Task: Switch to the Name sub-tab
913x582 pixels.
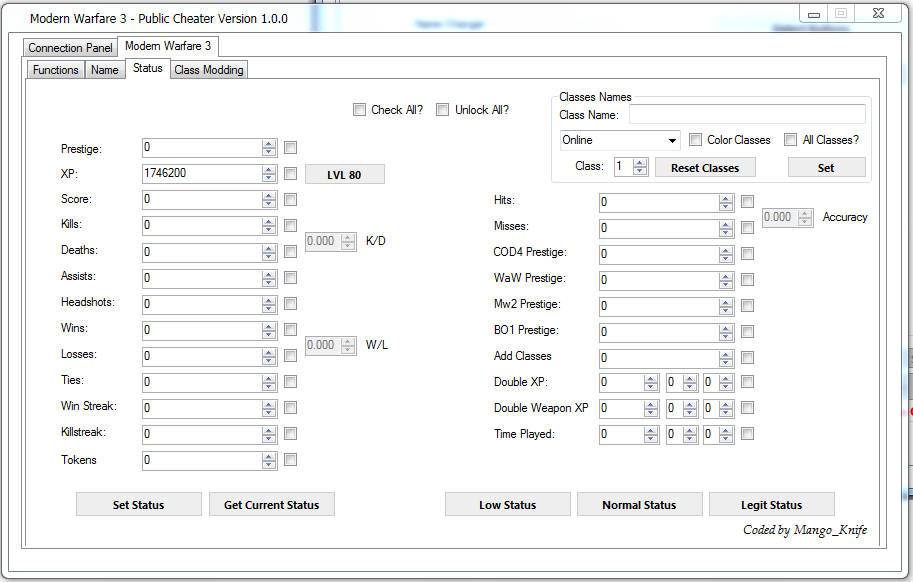Action: coord(105,70)
